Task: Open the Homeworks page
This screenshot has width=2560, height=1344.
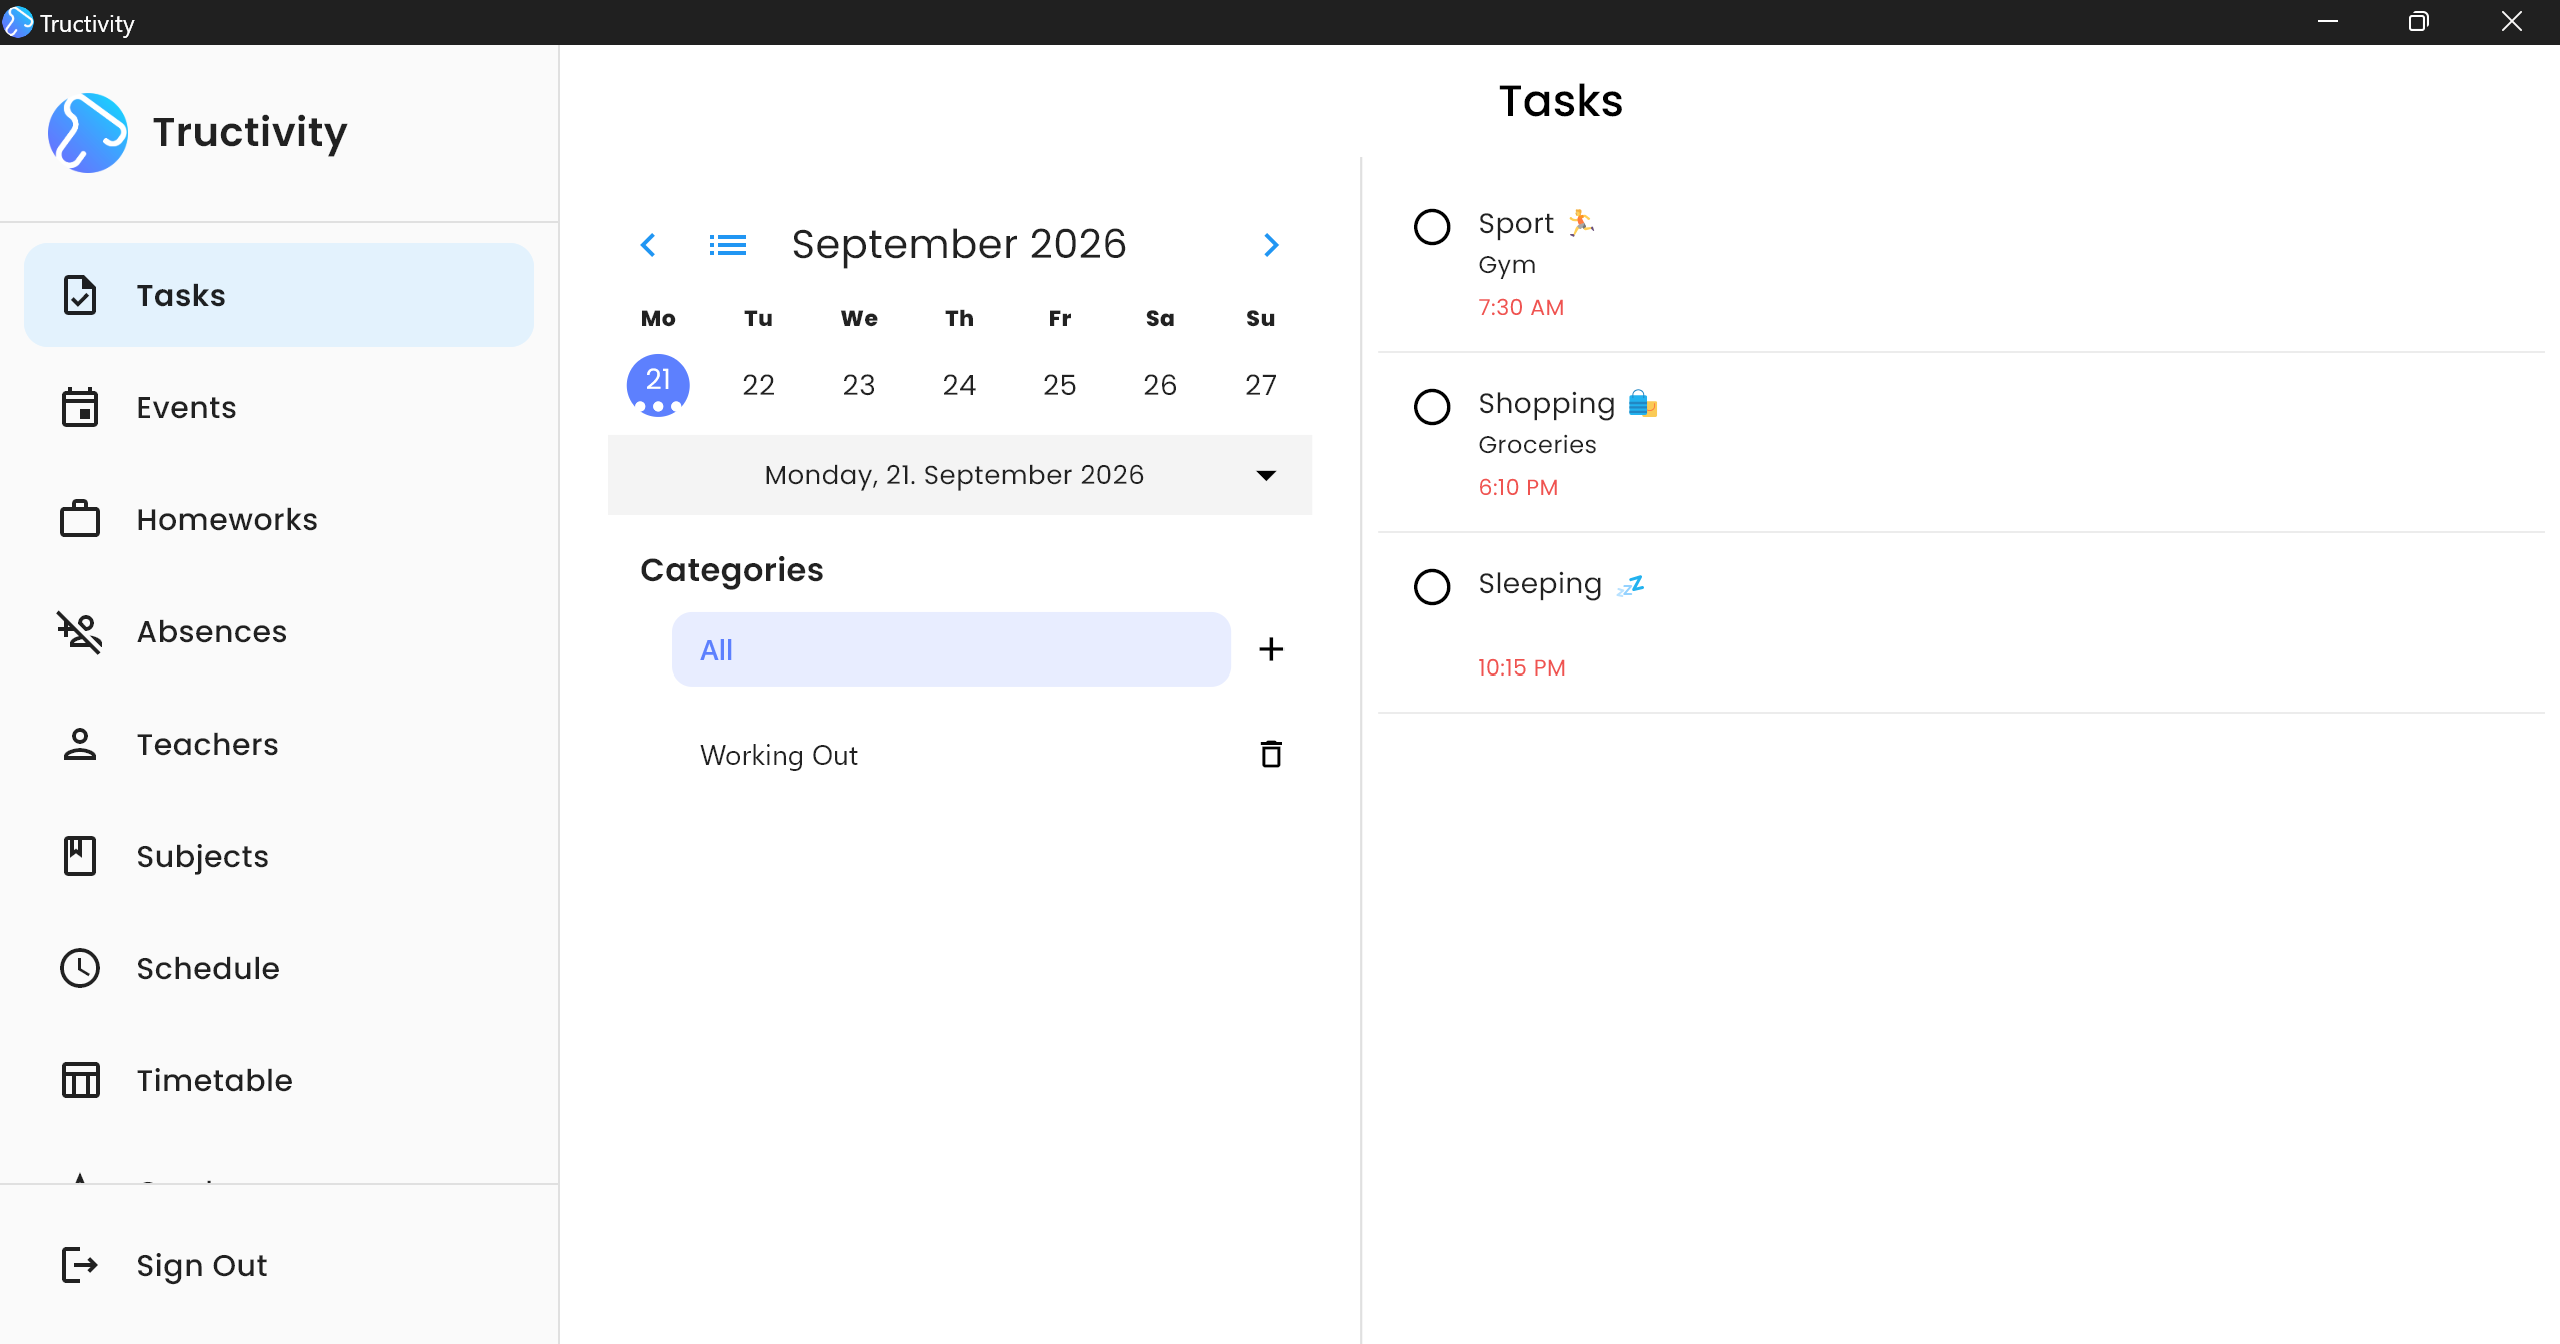Action: click(x=279, y=519)
